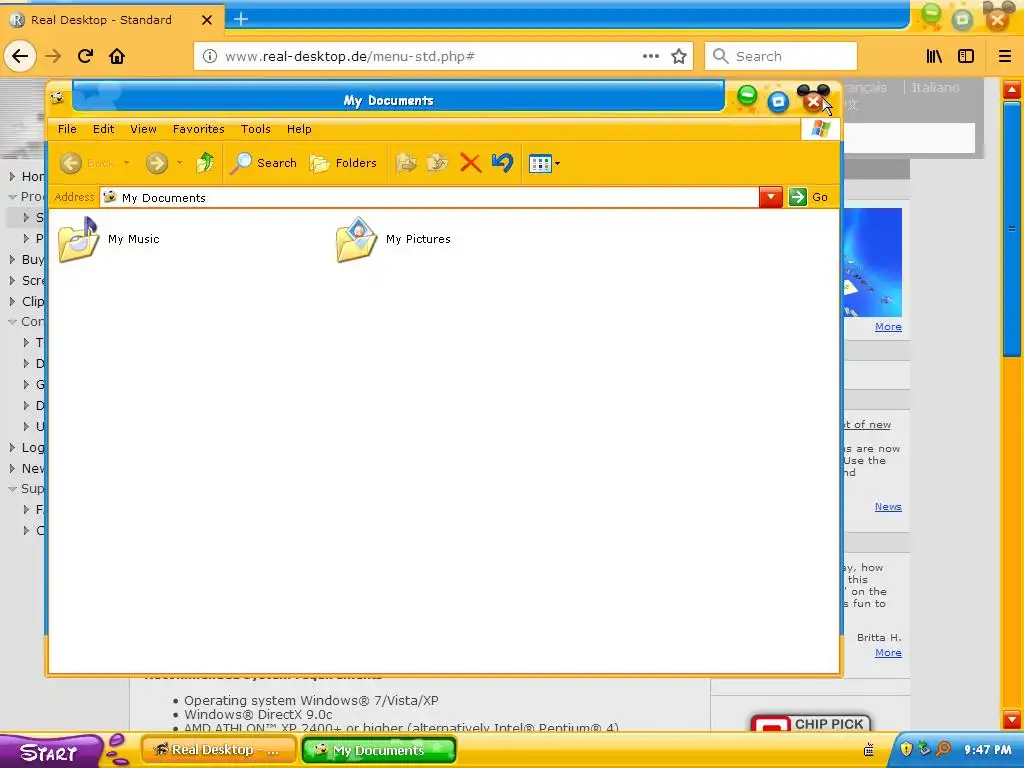Collapse the Sup tree item arrow
This screenshot has width=1024, height=768.
(x=12, y=488)
